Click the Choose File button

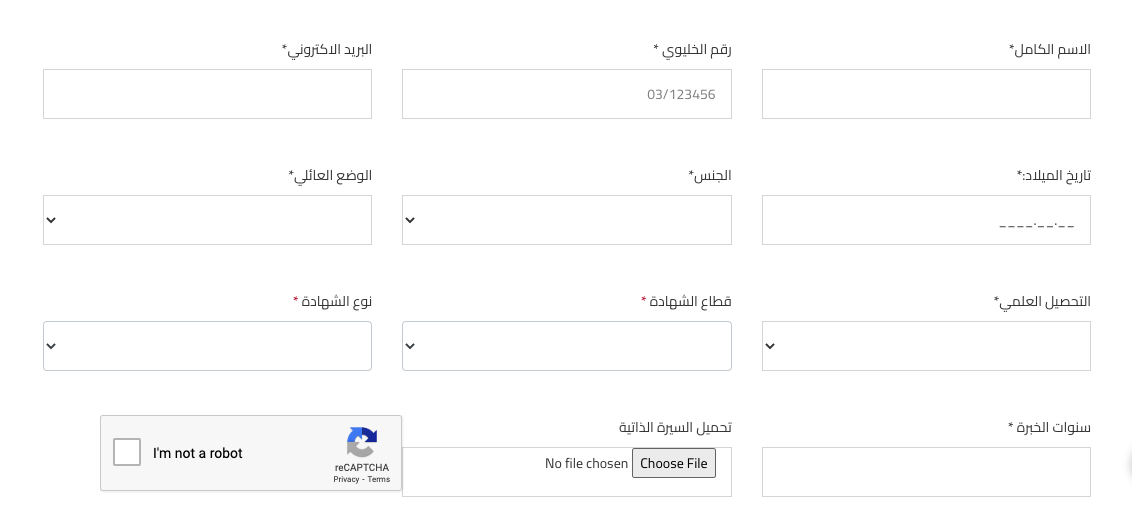[x=674, y=464]
